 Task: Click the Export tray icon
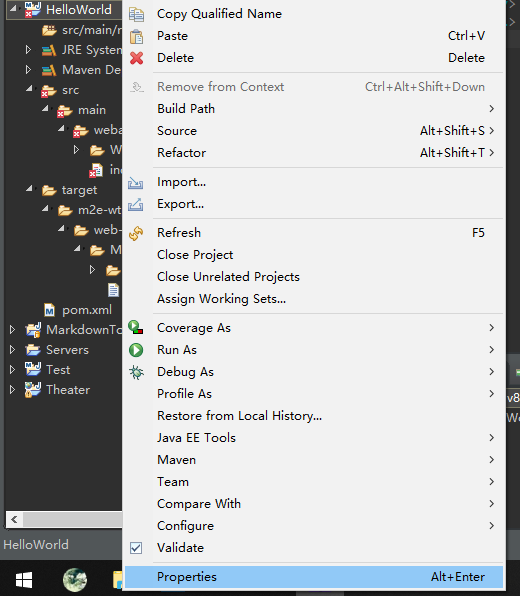(x=136, y=204)
